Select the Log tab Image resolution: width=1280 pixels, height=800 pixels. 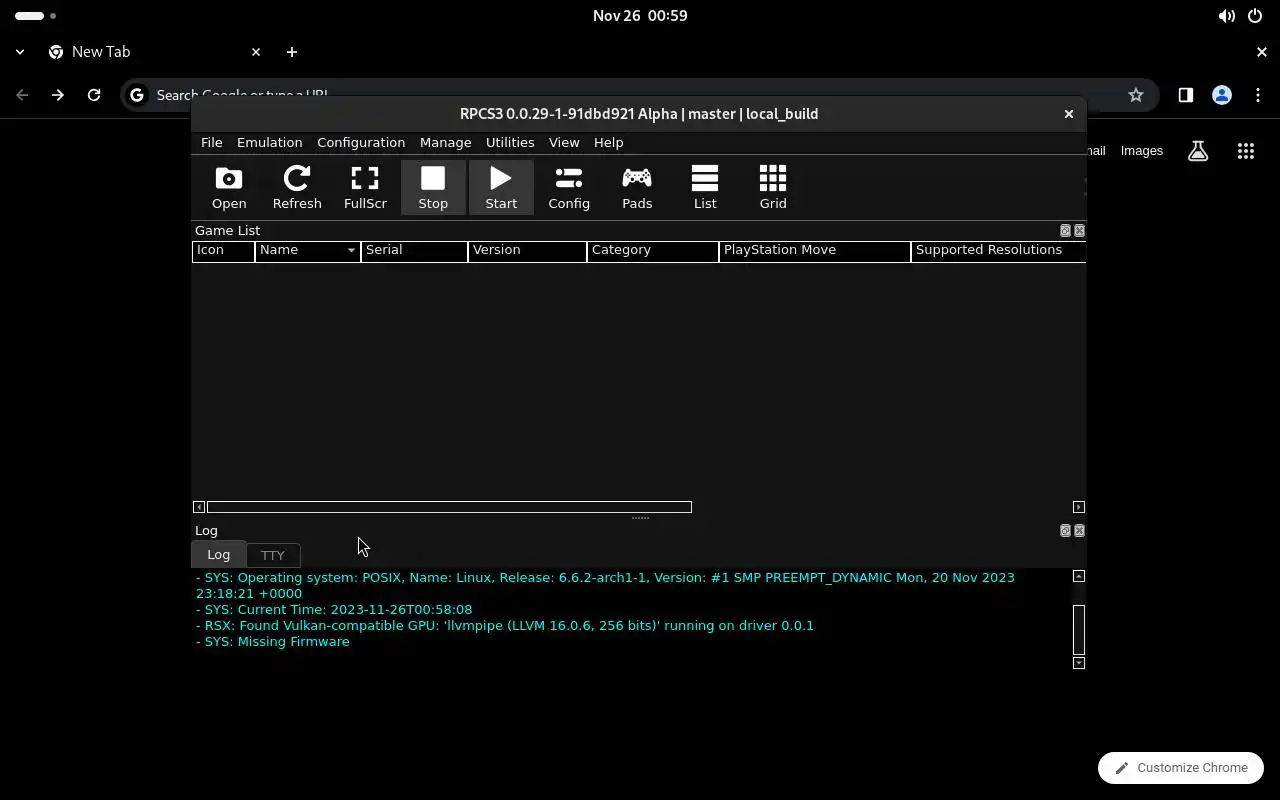[218, 554]
